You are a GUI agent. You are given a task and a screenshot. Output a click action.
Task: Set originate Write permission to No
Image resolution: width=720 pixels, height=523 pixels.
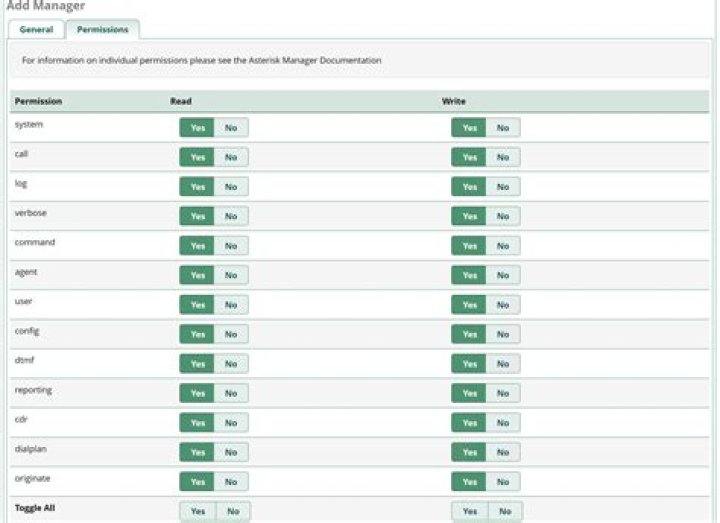(502, 482)
